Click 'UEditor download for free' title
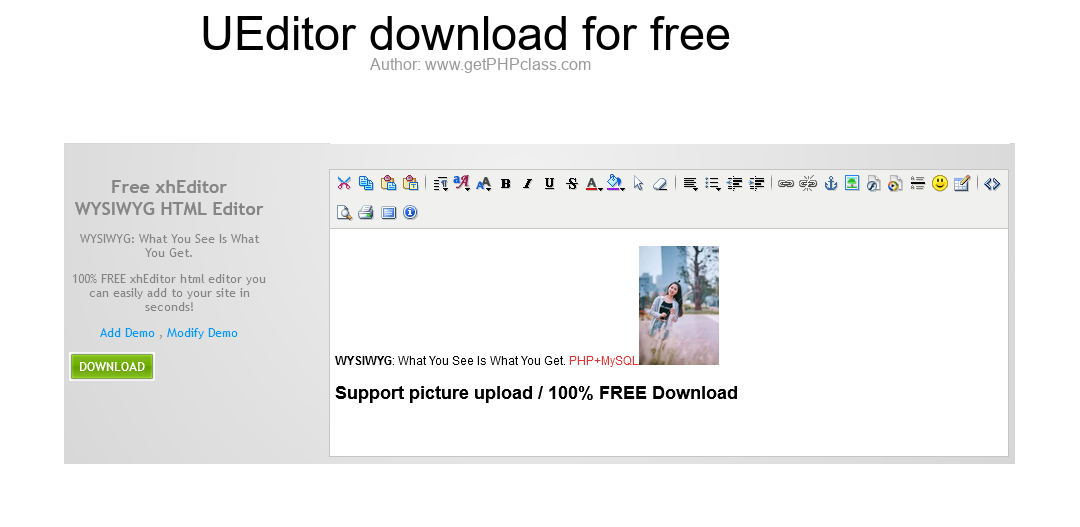 [466, 33]
